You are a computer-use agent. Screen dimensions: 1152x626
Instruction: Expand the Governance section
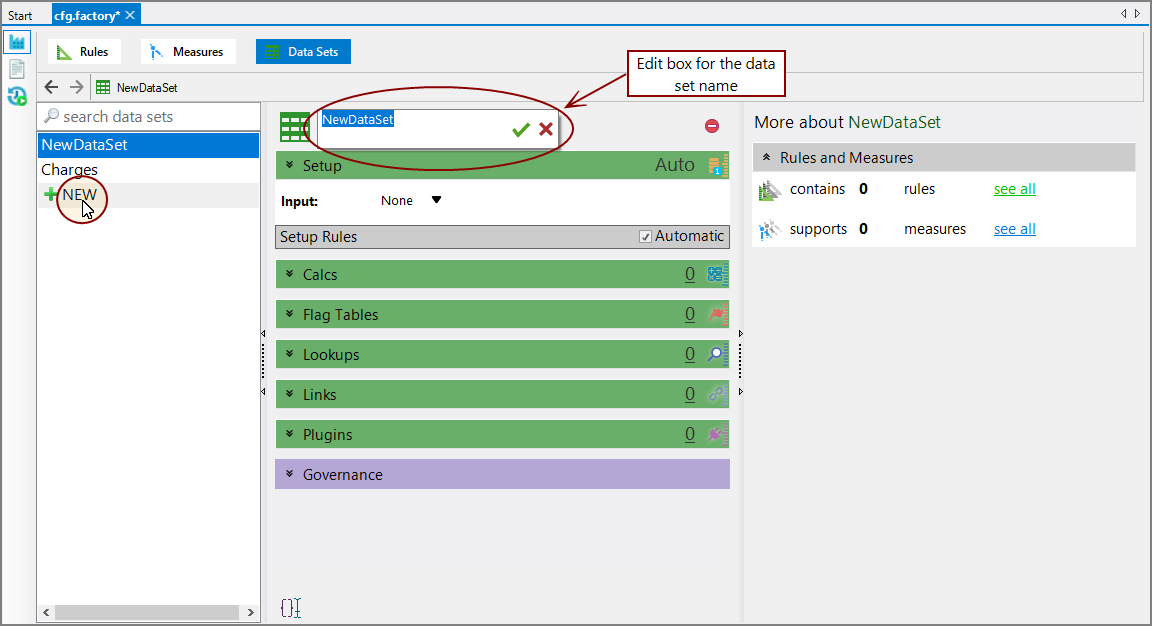point(290,475)
